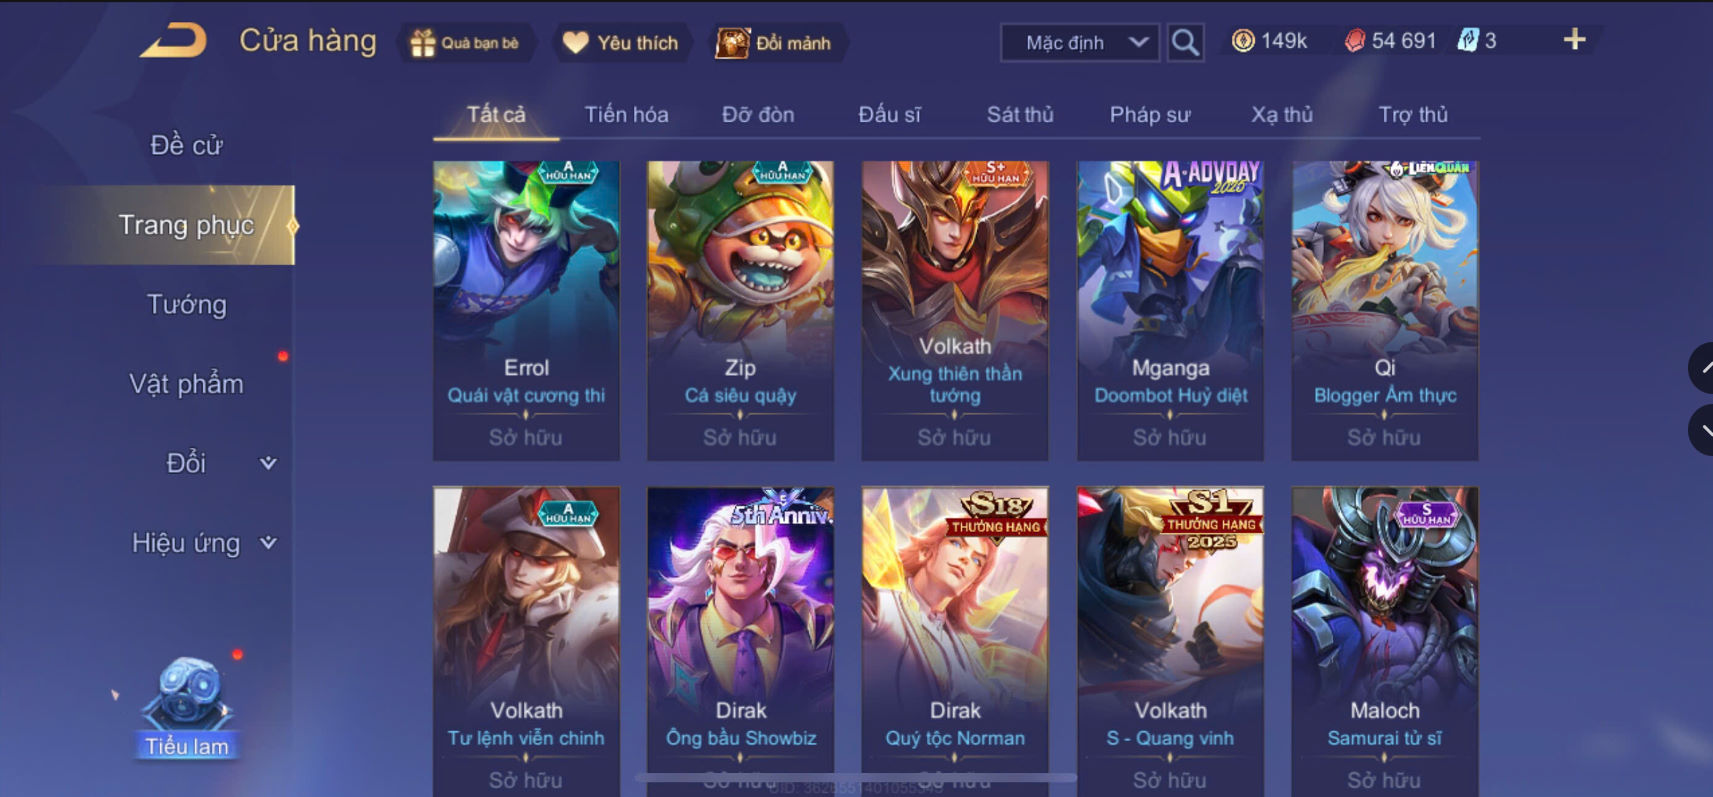Click the up arrow on the right edge

(x=1701, y=368)
